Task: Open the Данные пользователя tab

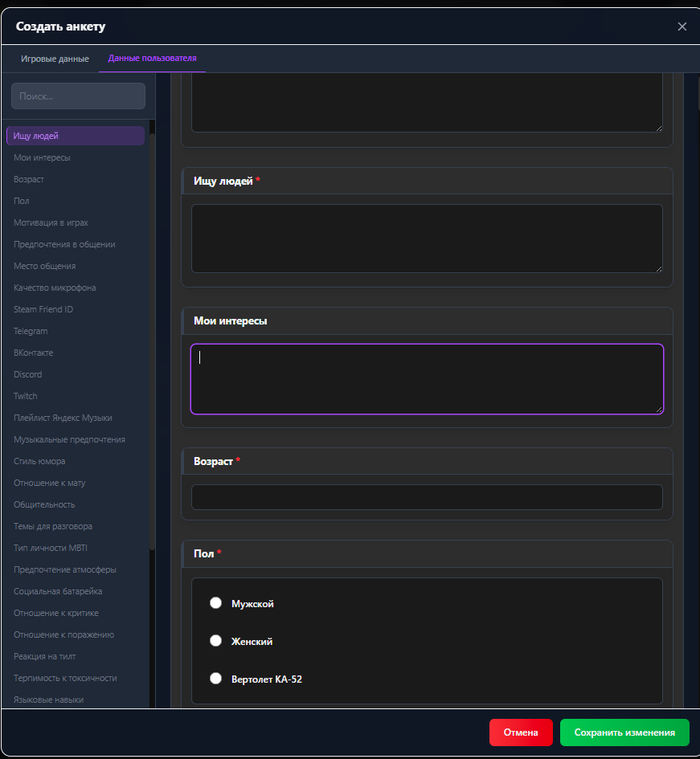Action: pyautogui.click(x=152, y=59)
